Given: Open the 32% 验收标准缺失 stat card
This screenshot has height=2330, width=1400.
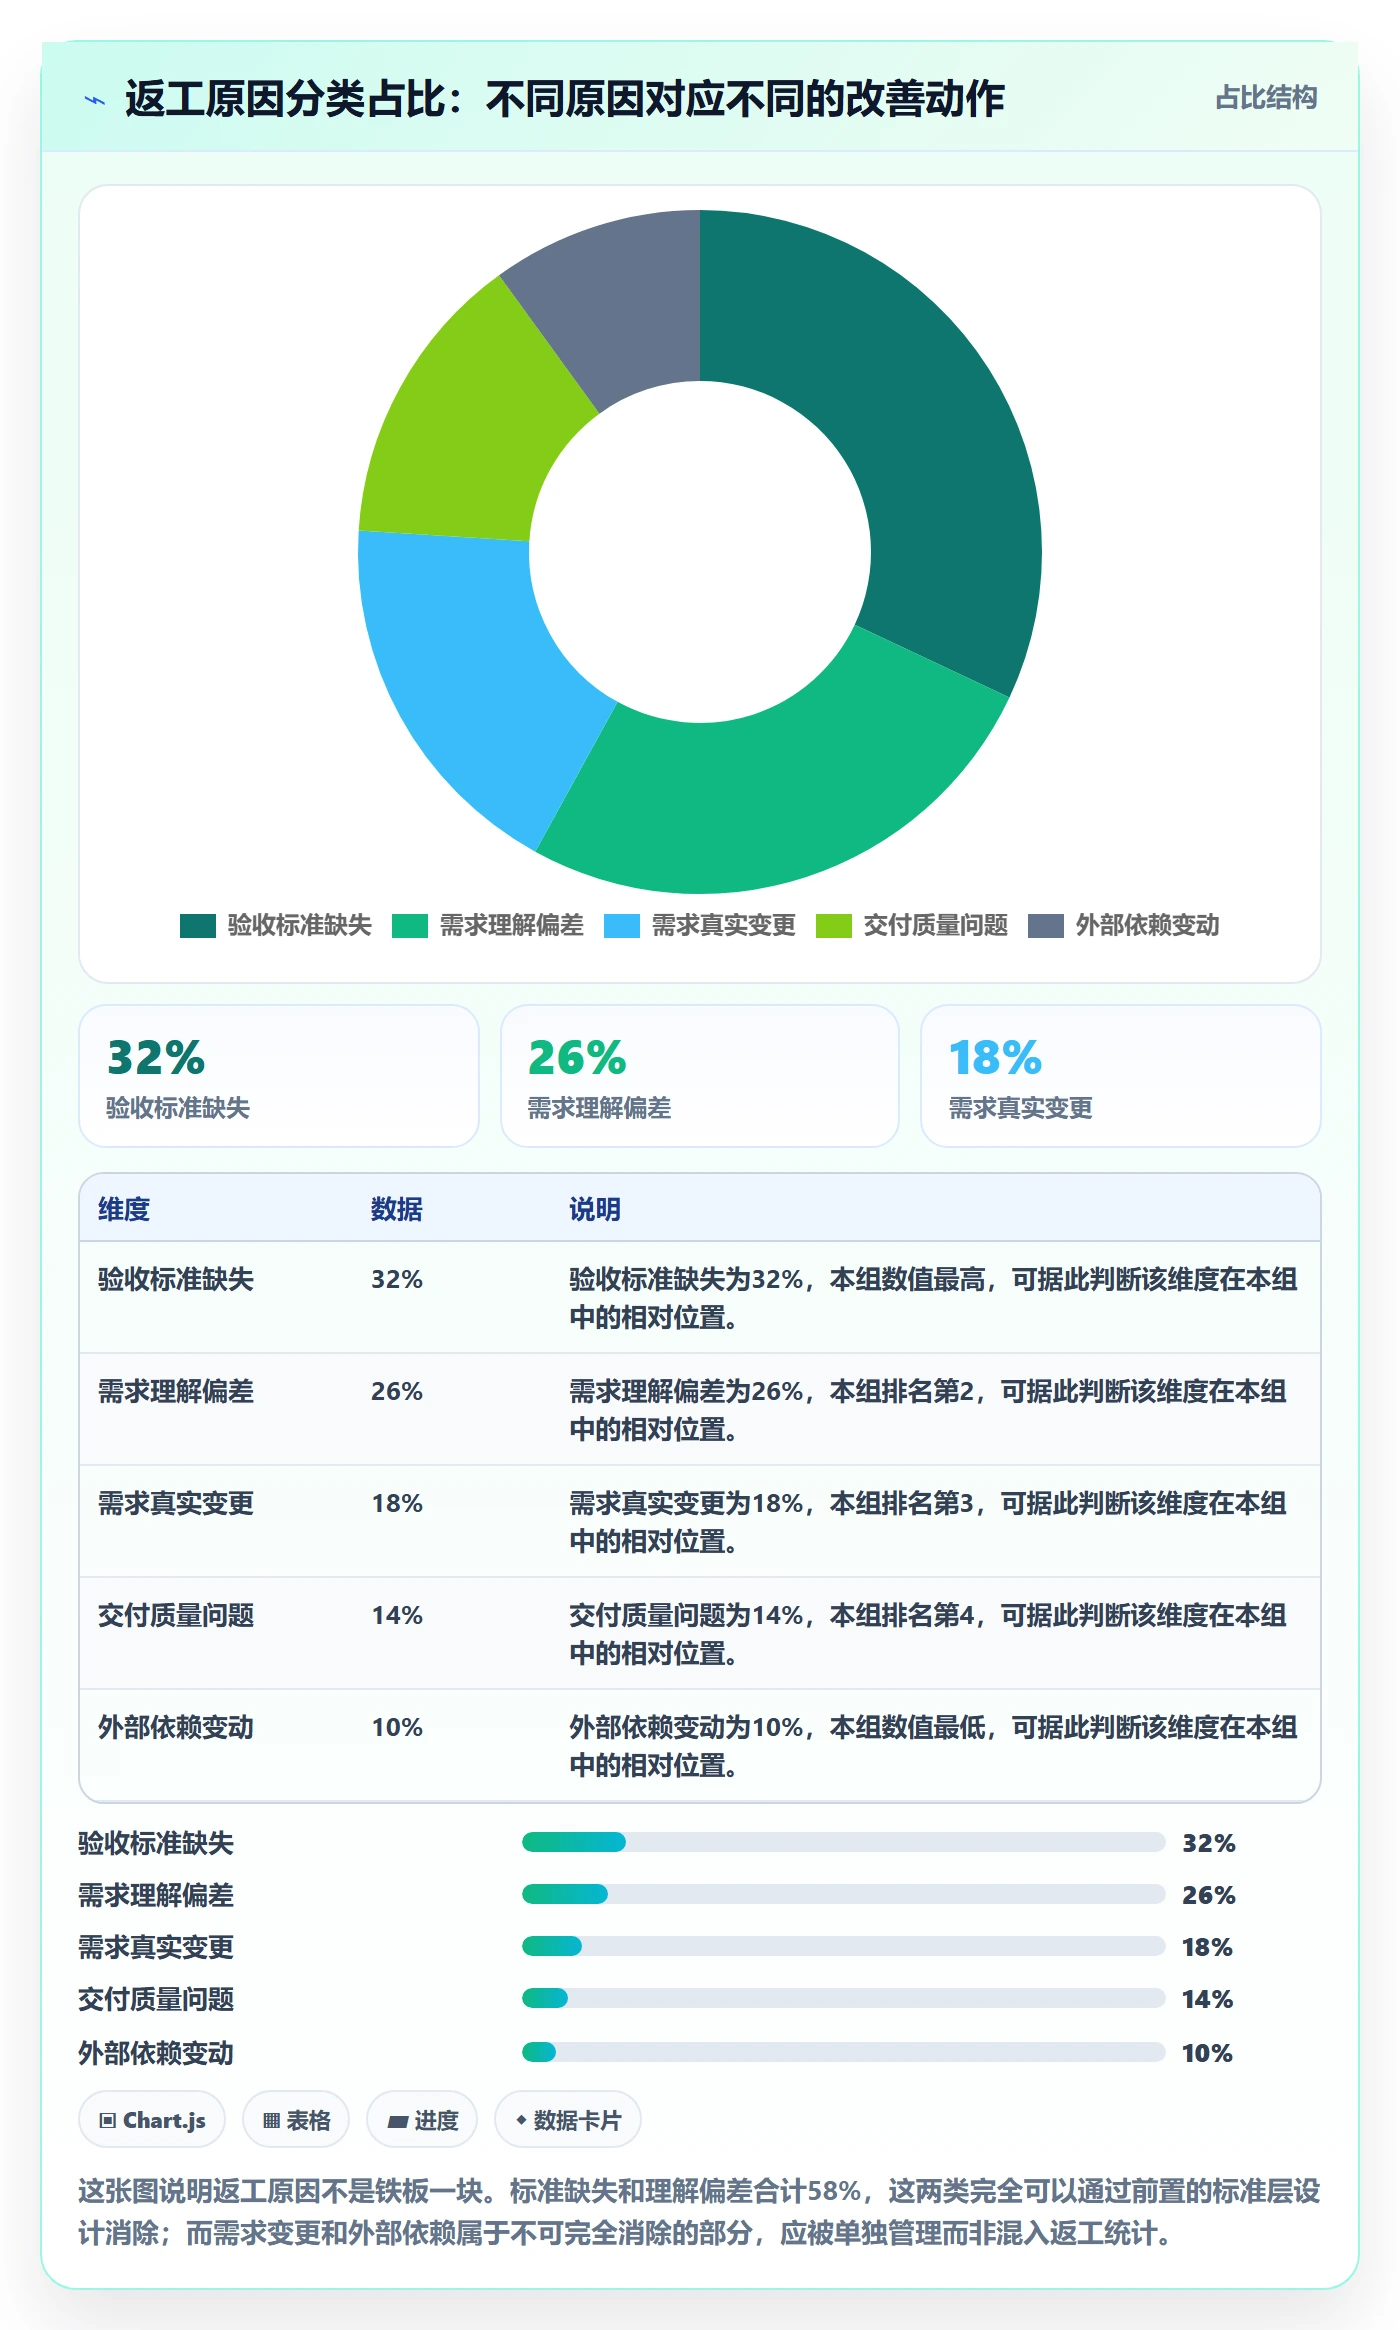Looking at the screenshot, I should coord(279,1076).
